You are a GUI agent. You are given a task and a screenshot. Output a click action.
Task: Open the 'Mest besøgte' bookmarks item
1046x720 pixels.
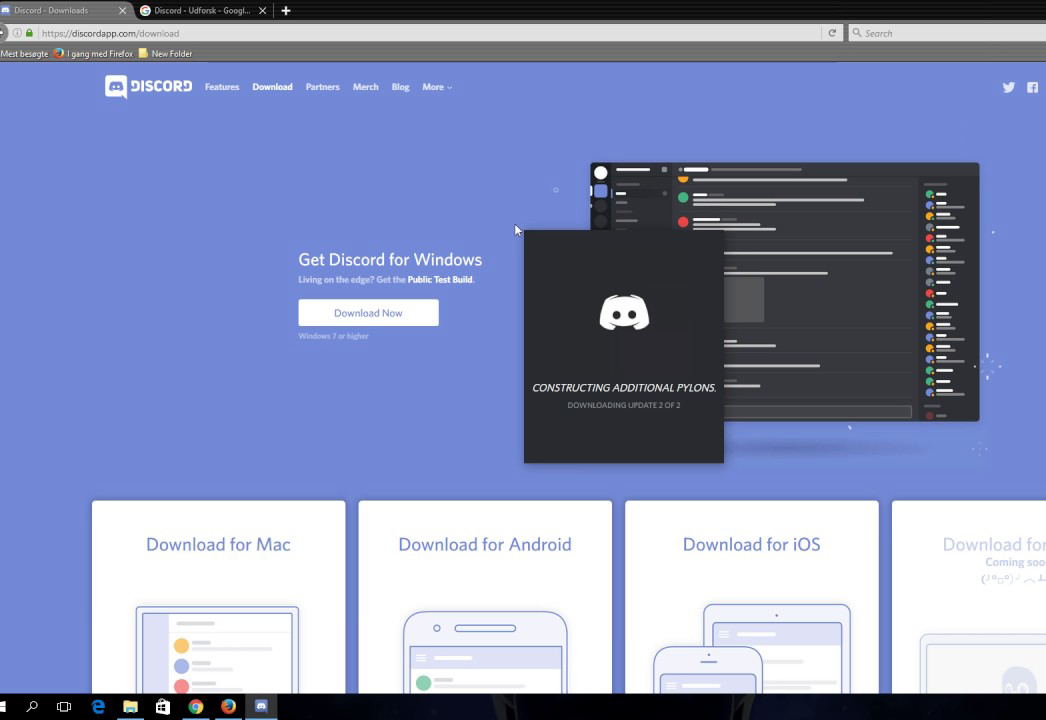coord(24,53)
